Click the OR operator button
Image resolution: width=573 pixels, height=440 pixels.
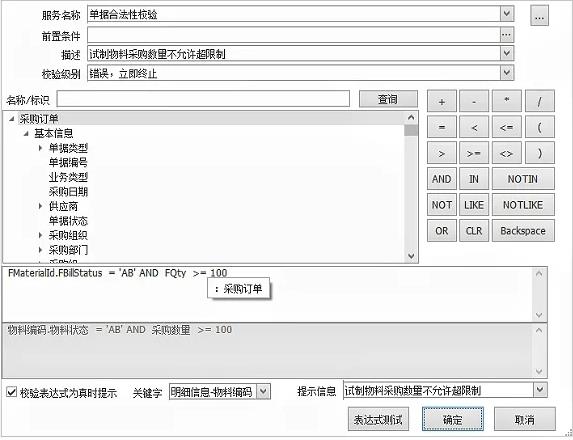tap(441, 231)
